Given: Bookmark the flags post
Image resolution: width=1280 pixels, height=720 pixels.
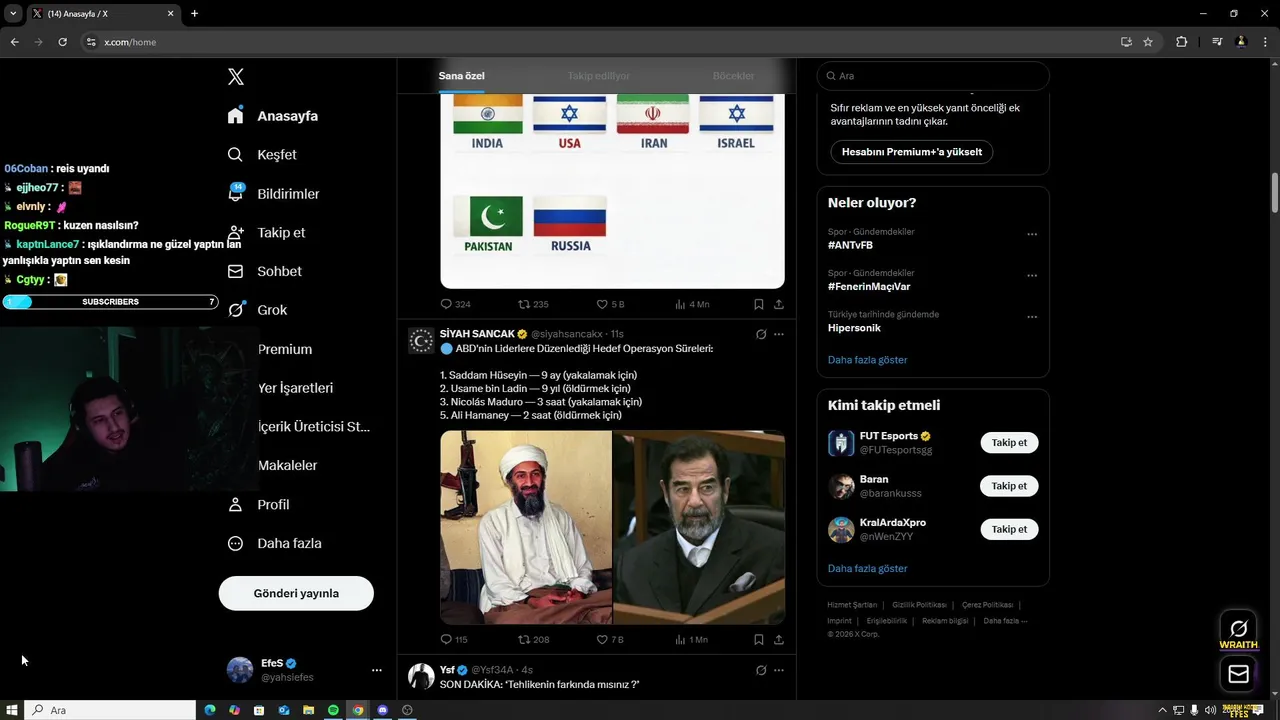Looking at the screenshot, I should point(759,304).
